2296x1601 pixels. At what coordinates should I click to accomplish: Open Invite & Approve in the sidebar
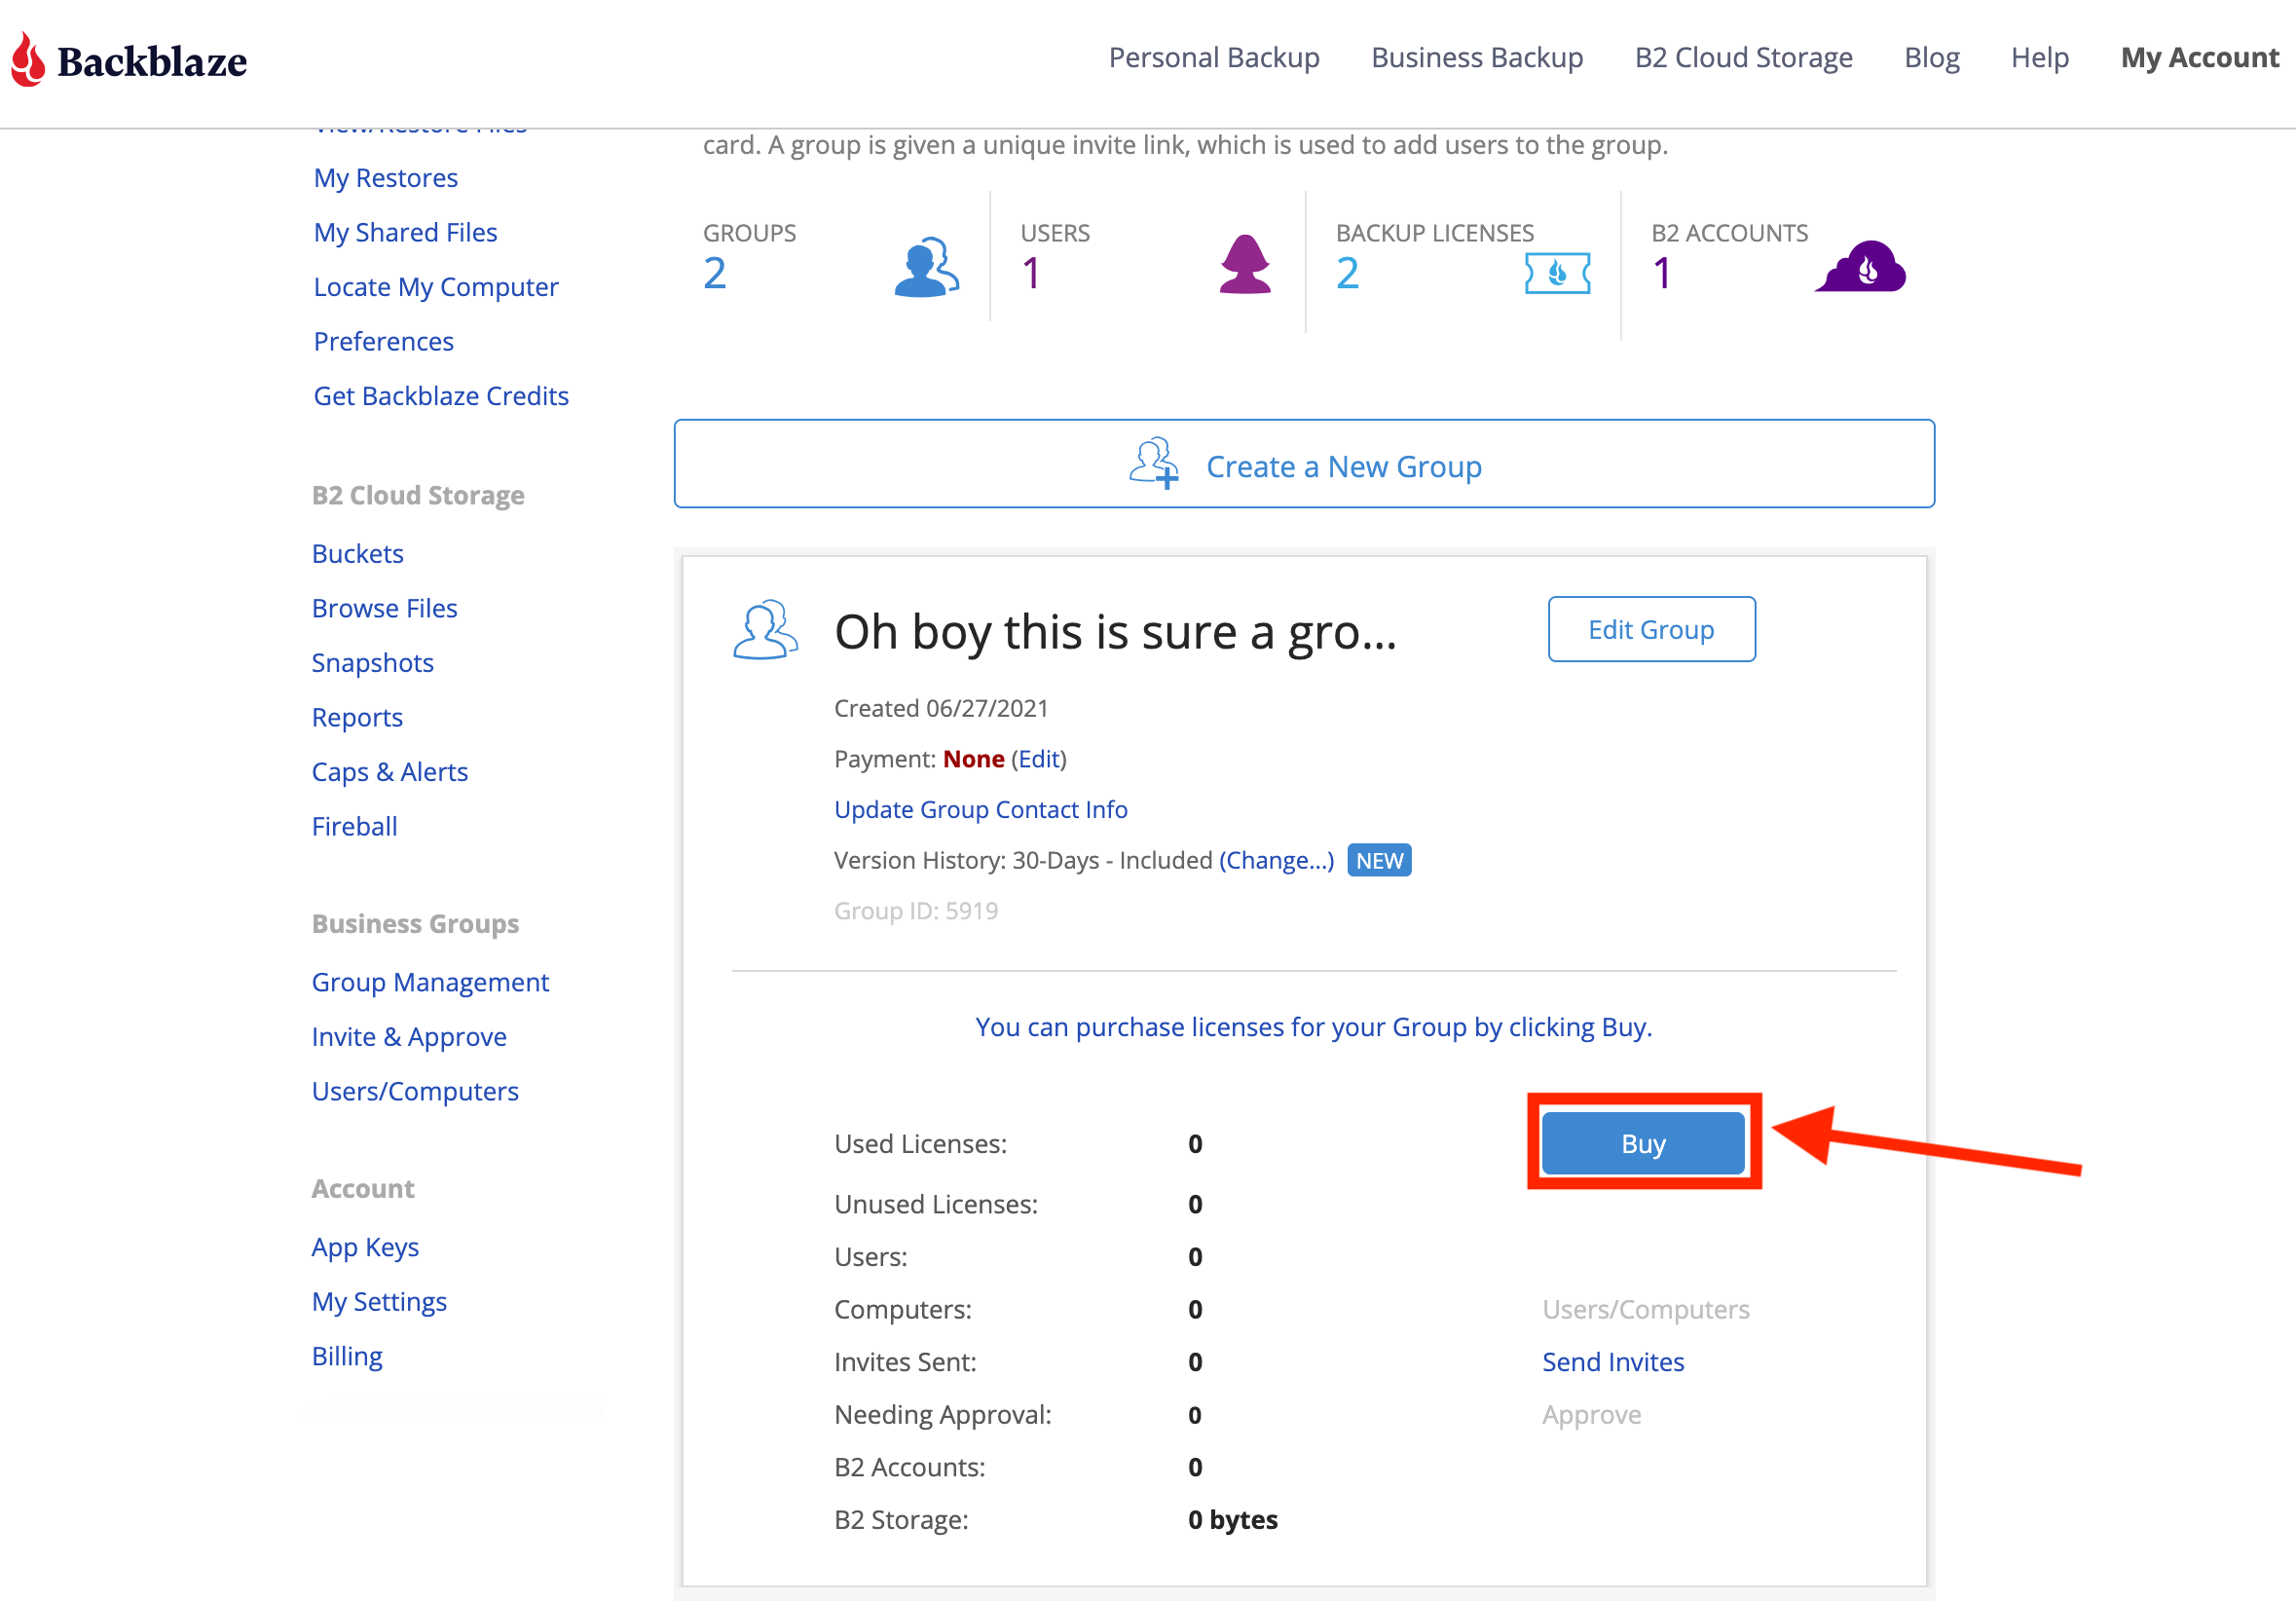409,1037
